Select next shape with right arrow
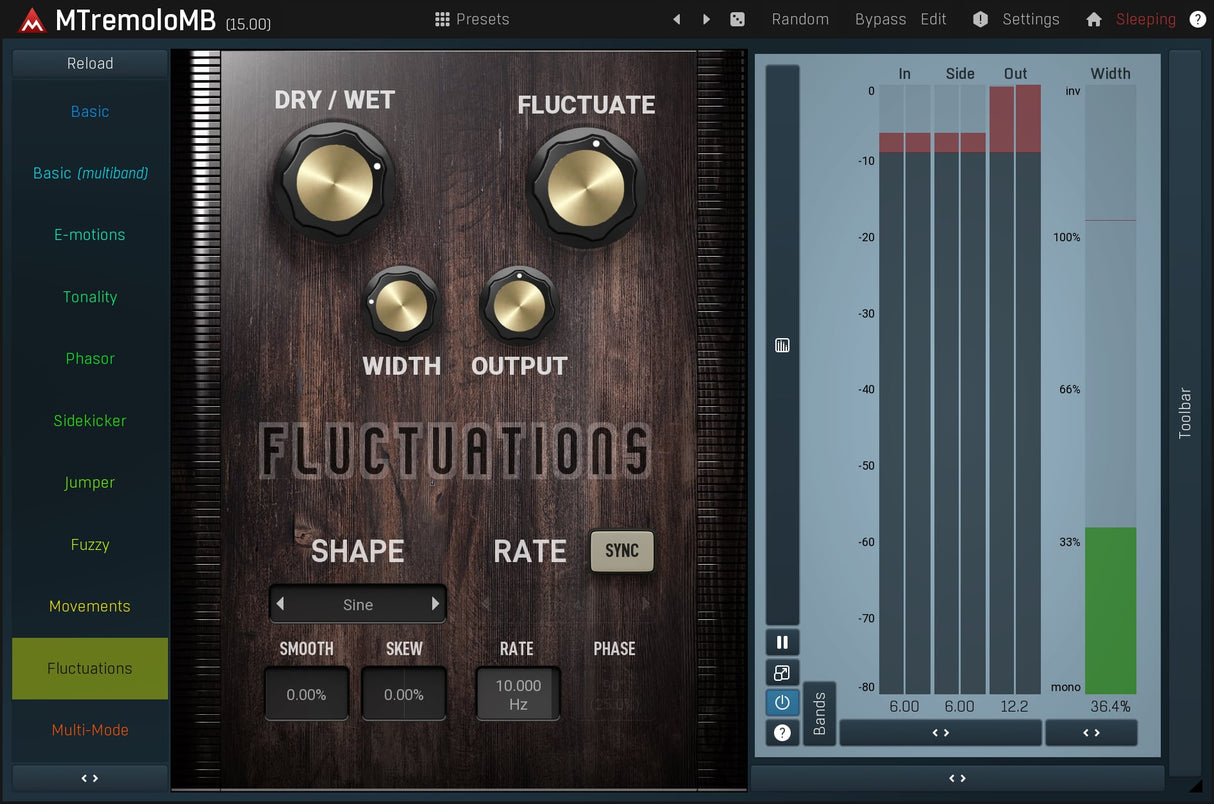Viewport: 1214px width, 804px height. [x=435, y=604]
